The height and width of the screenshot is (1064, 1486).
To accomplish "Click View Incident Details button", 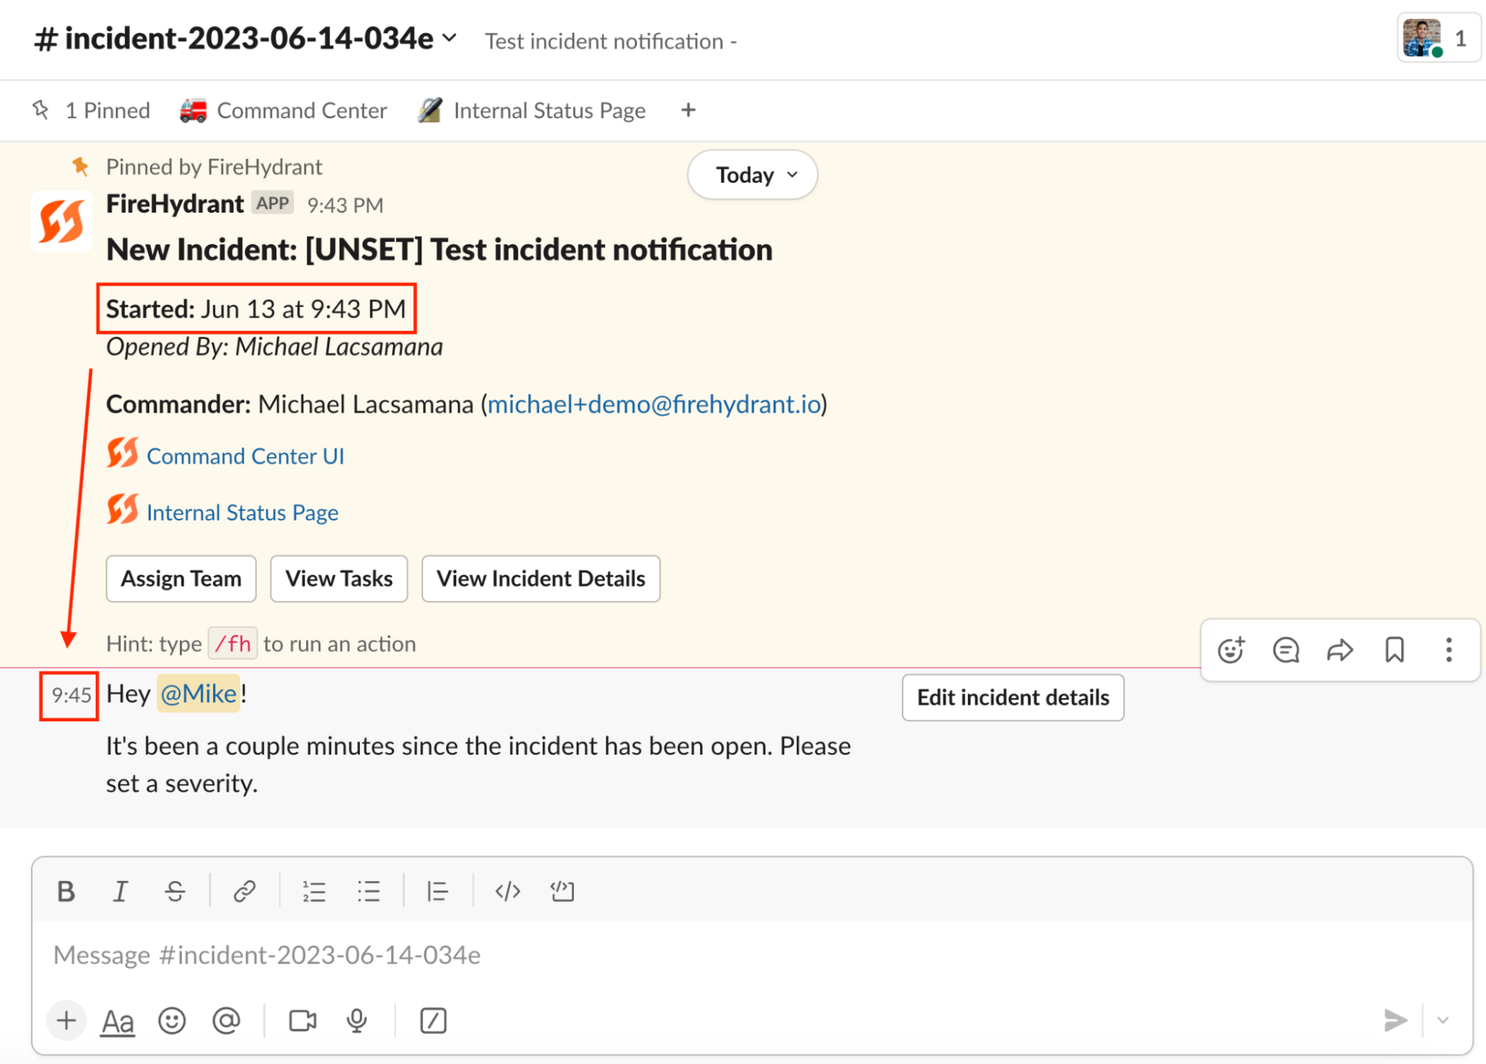I will (541, 578).
